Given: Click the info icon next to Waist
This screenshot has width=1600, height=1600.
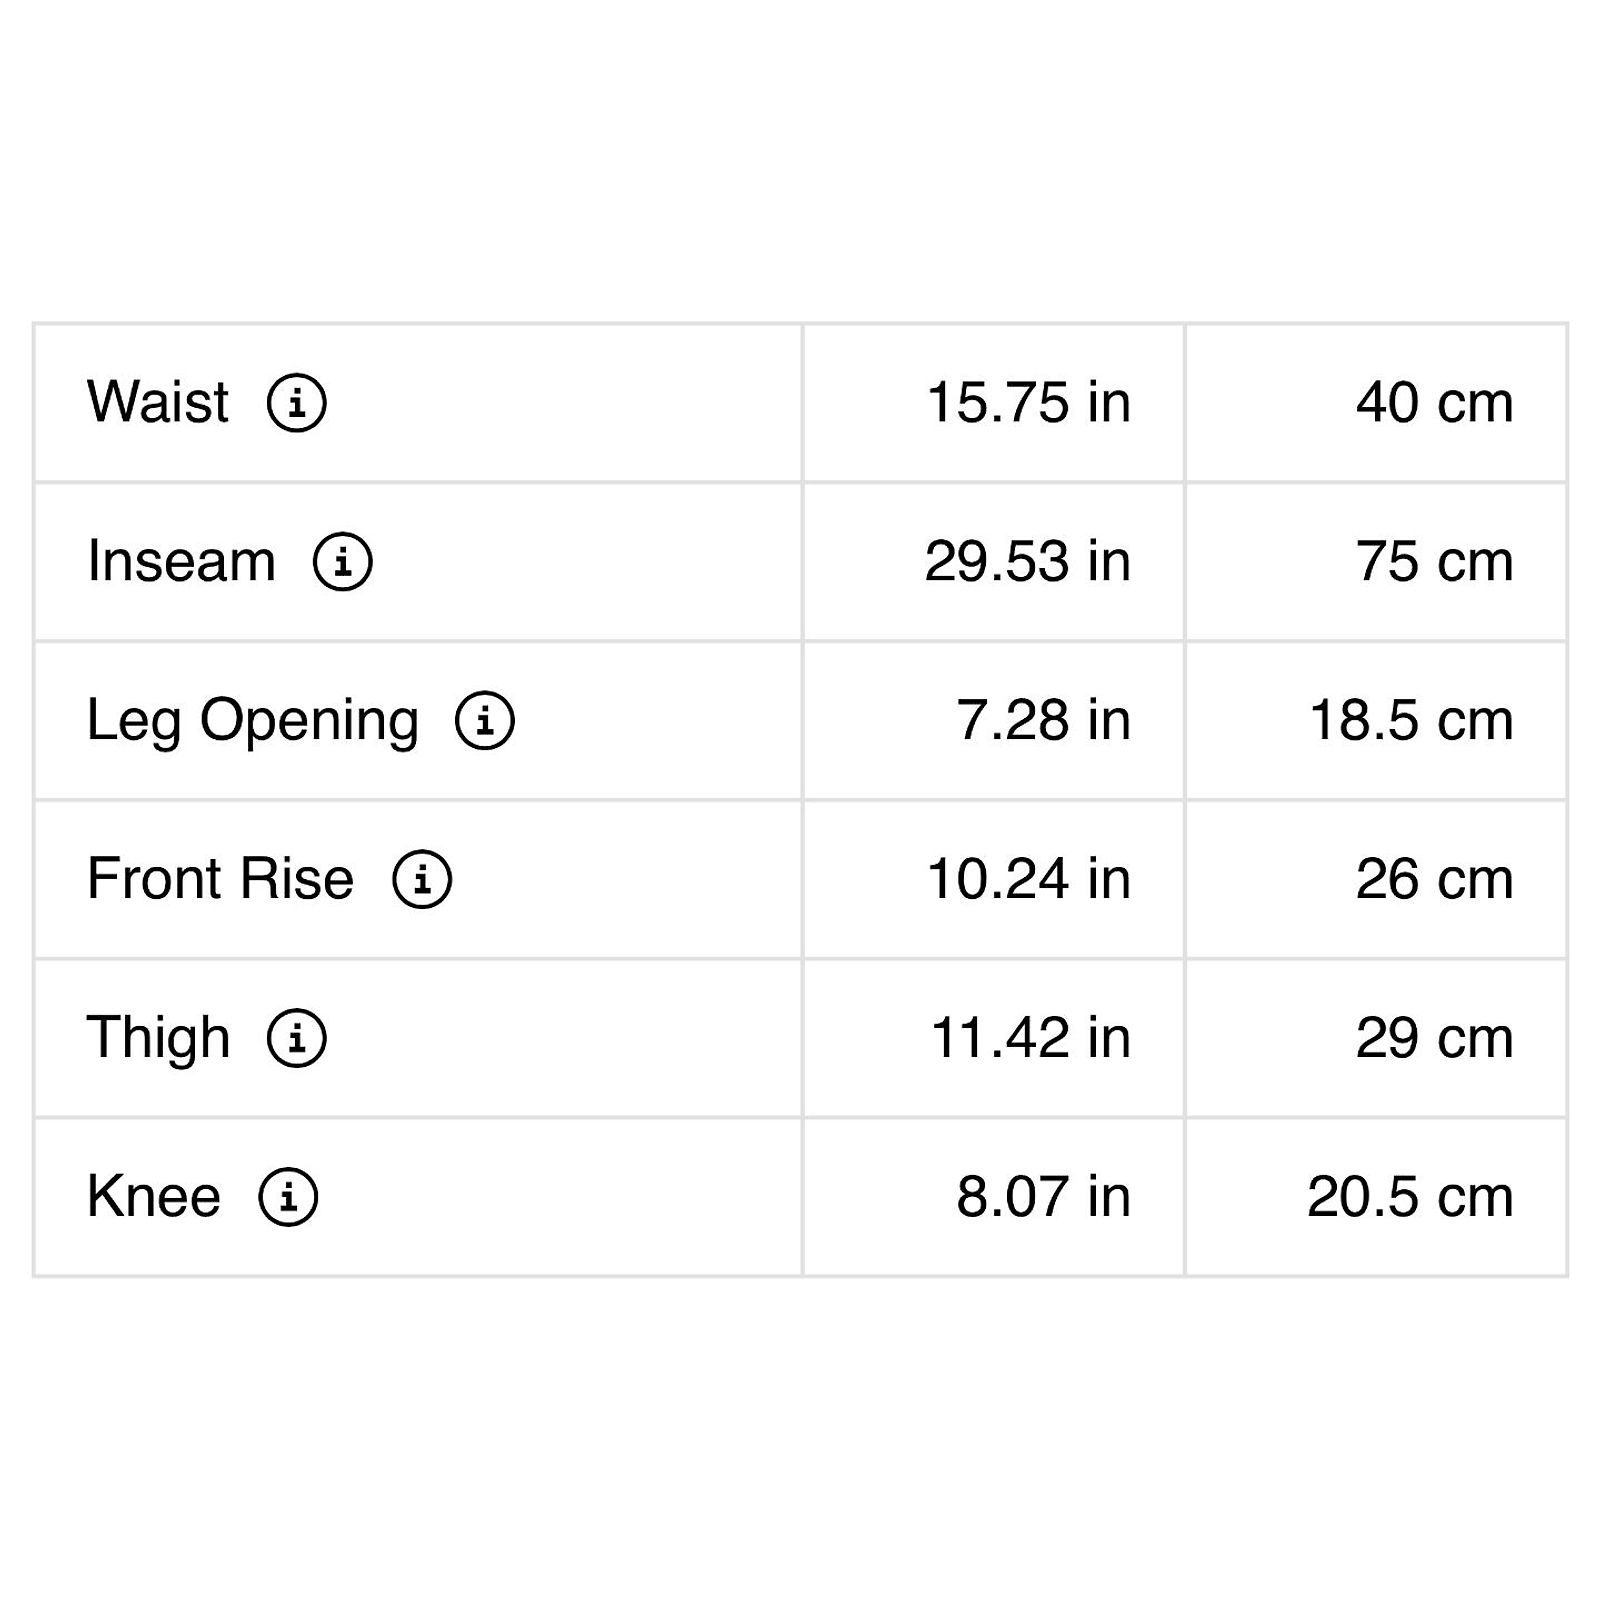Looking at the screenshot, I should click(297, 402).
